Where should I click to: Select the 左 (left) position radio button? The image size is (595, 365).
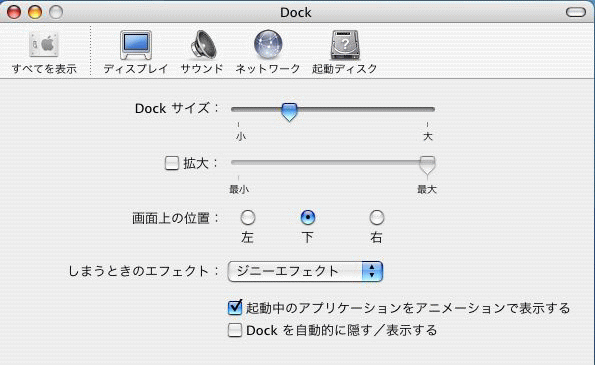248,217
